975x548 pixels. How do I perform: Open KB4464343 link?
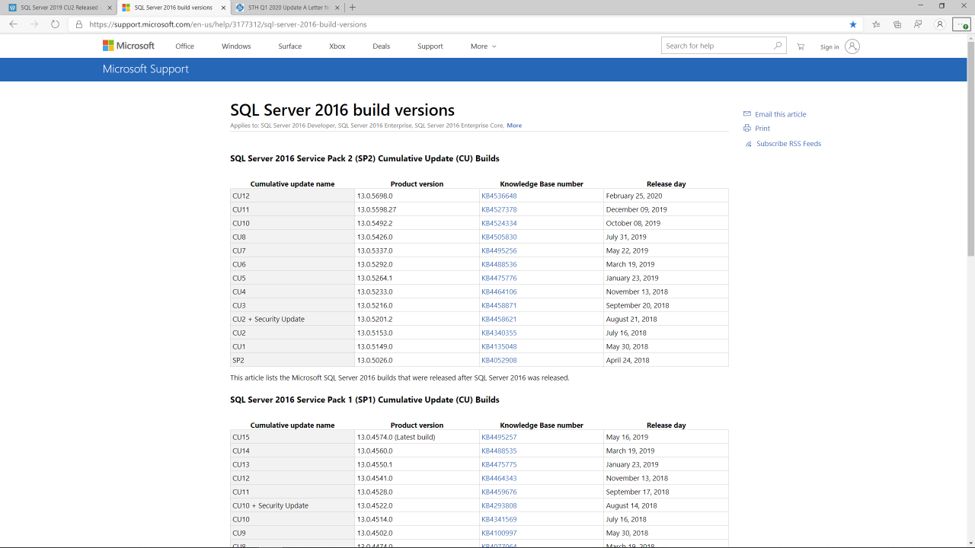[499, 478]
